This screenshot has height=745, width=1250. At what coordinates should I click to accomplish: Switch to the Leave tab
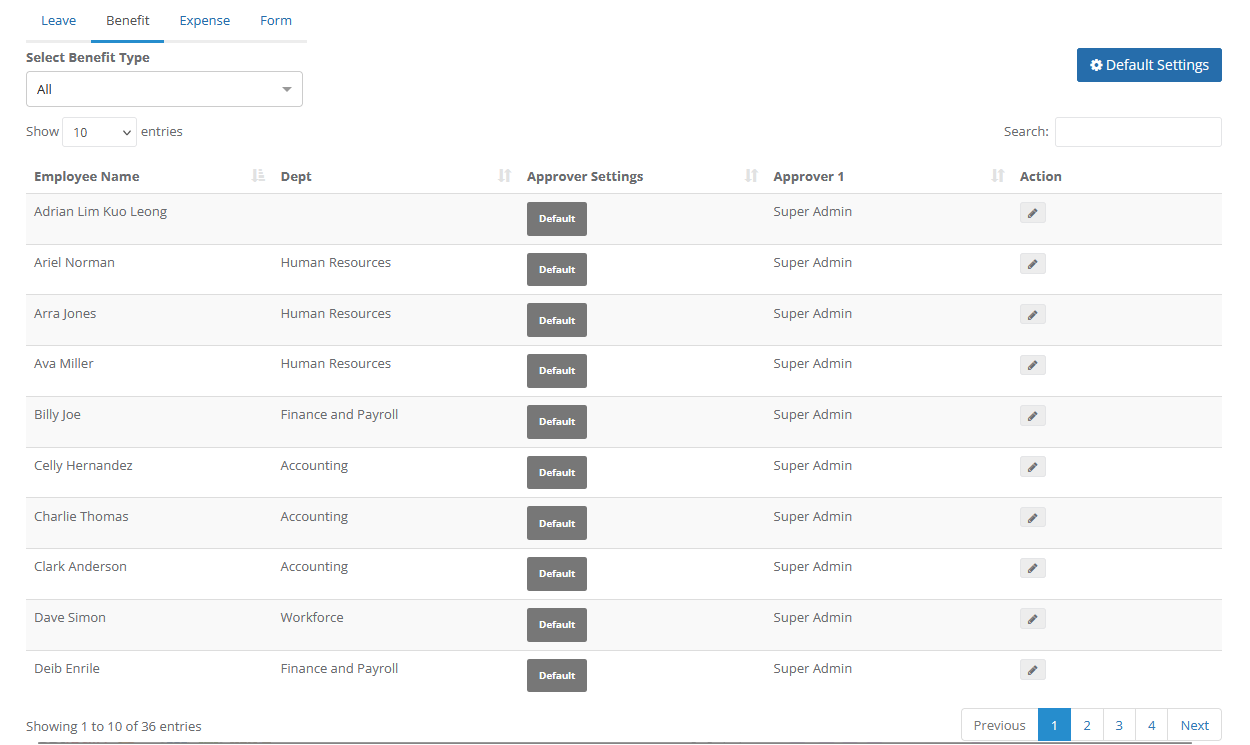[x=58, y=20]
